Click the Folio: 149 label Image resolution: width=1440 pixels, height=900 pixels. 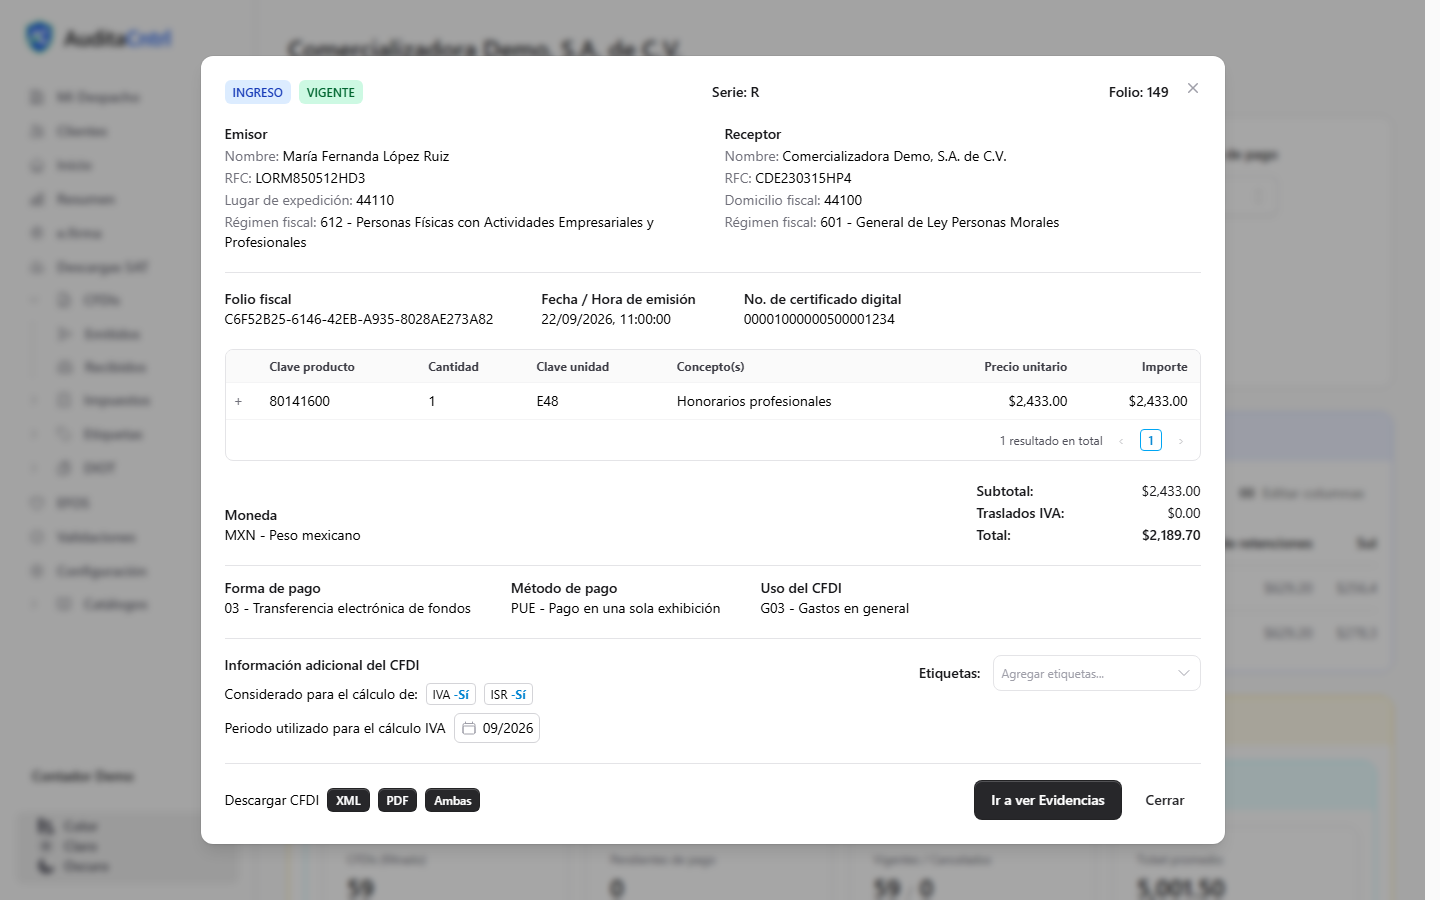pyautogui.click(x=1138, y=92)
